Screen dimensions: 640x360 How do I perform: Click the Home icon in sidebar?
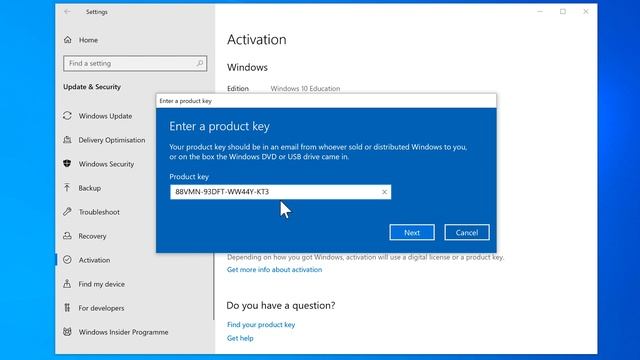pos(68,40)
